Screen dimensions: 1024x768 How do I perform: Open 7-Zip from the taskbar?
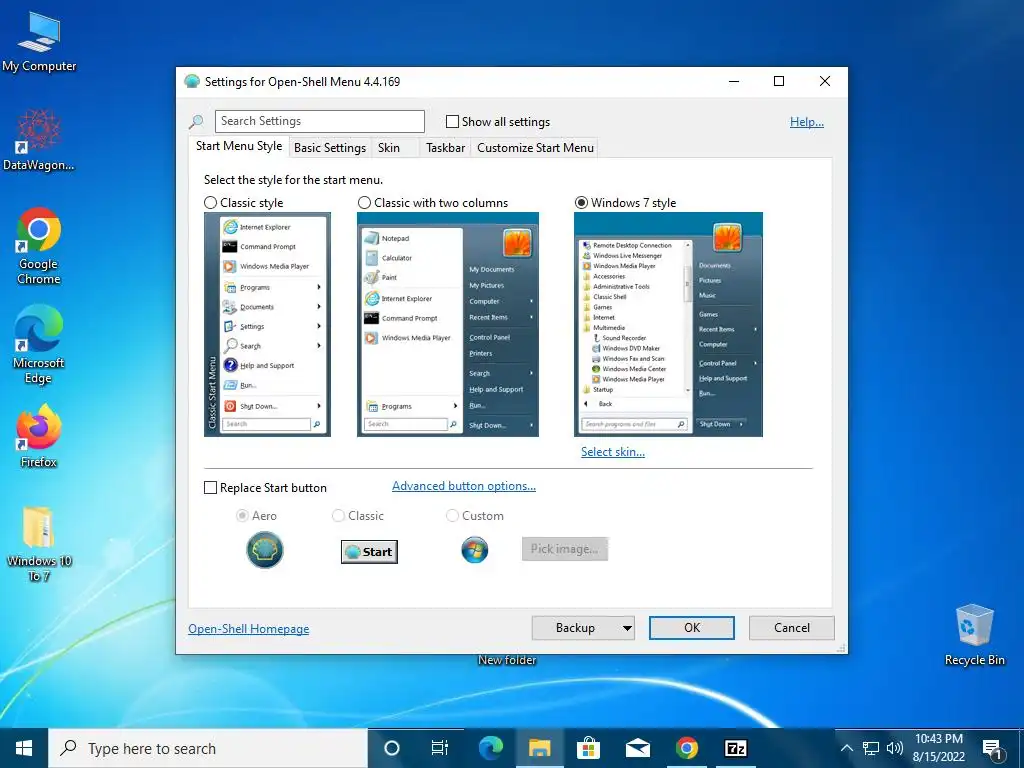pyautogui.click(x=735, y=748)
